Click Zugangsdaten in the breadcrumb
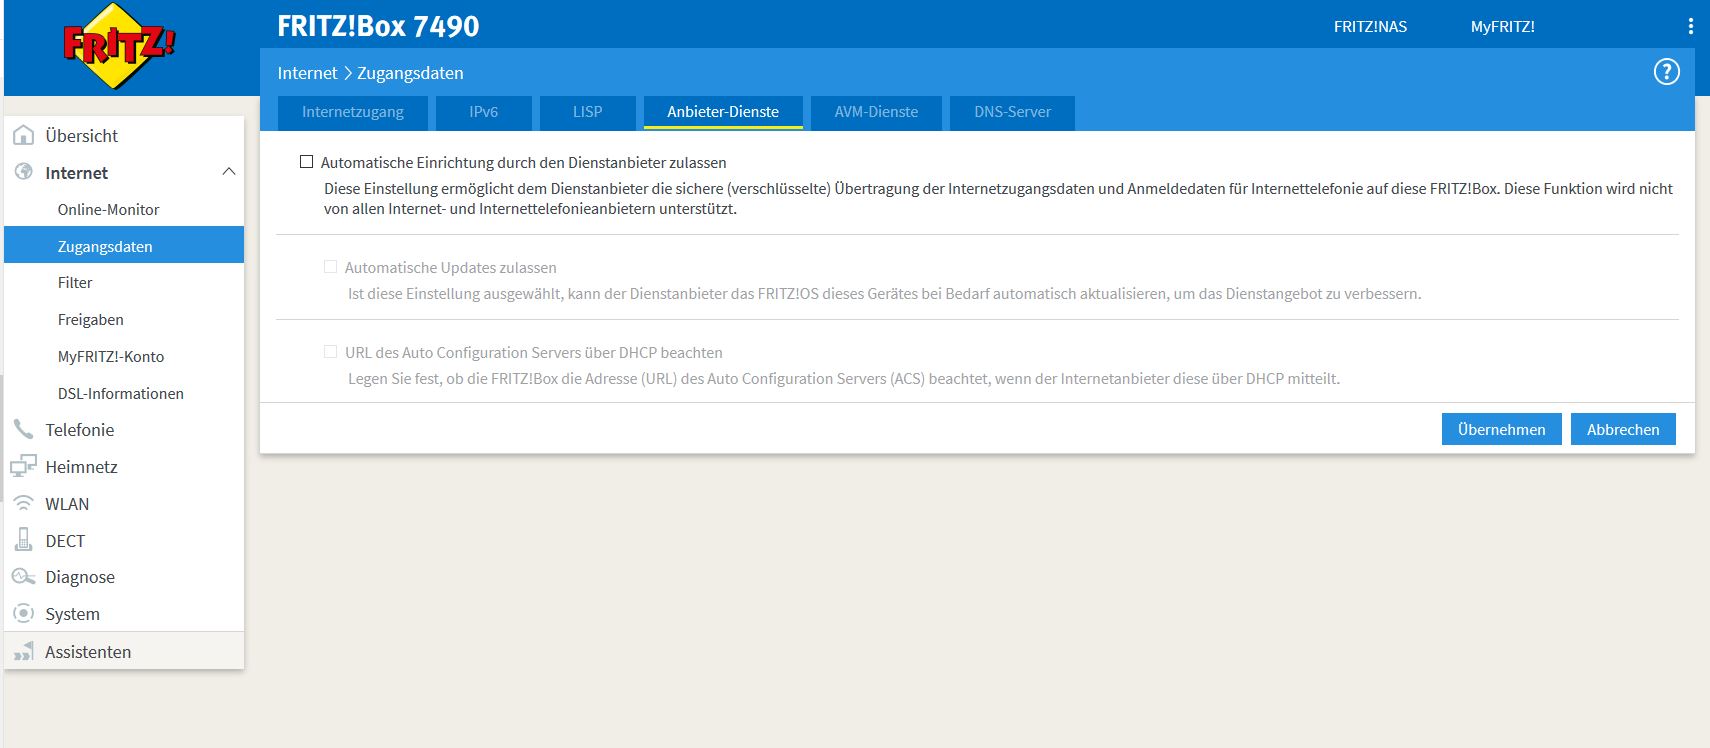 [410, 73]
